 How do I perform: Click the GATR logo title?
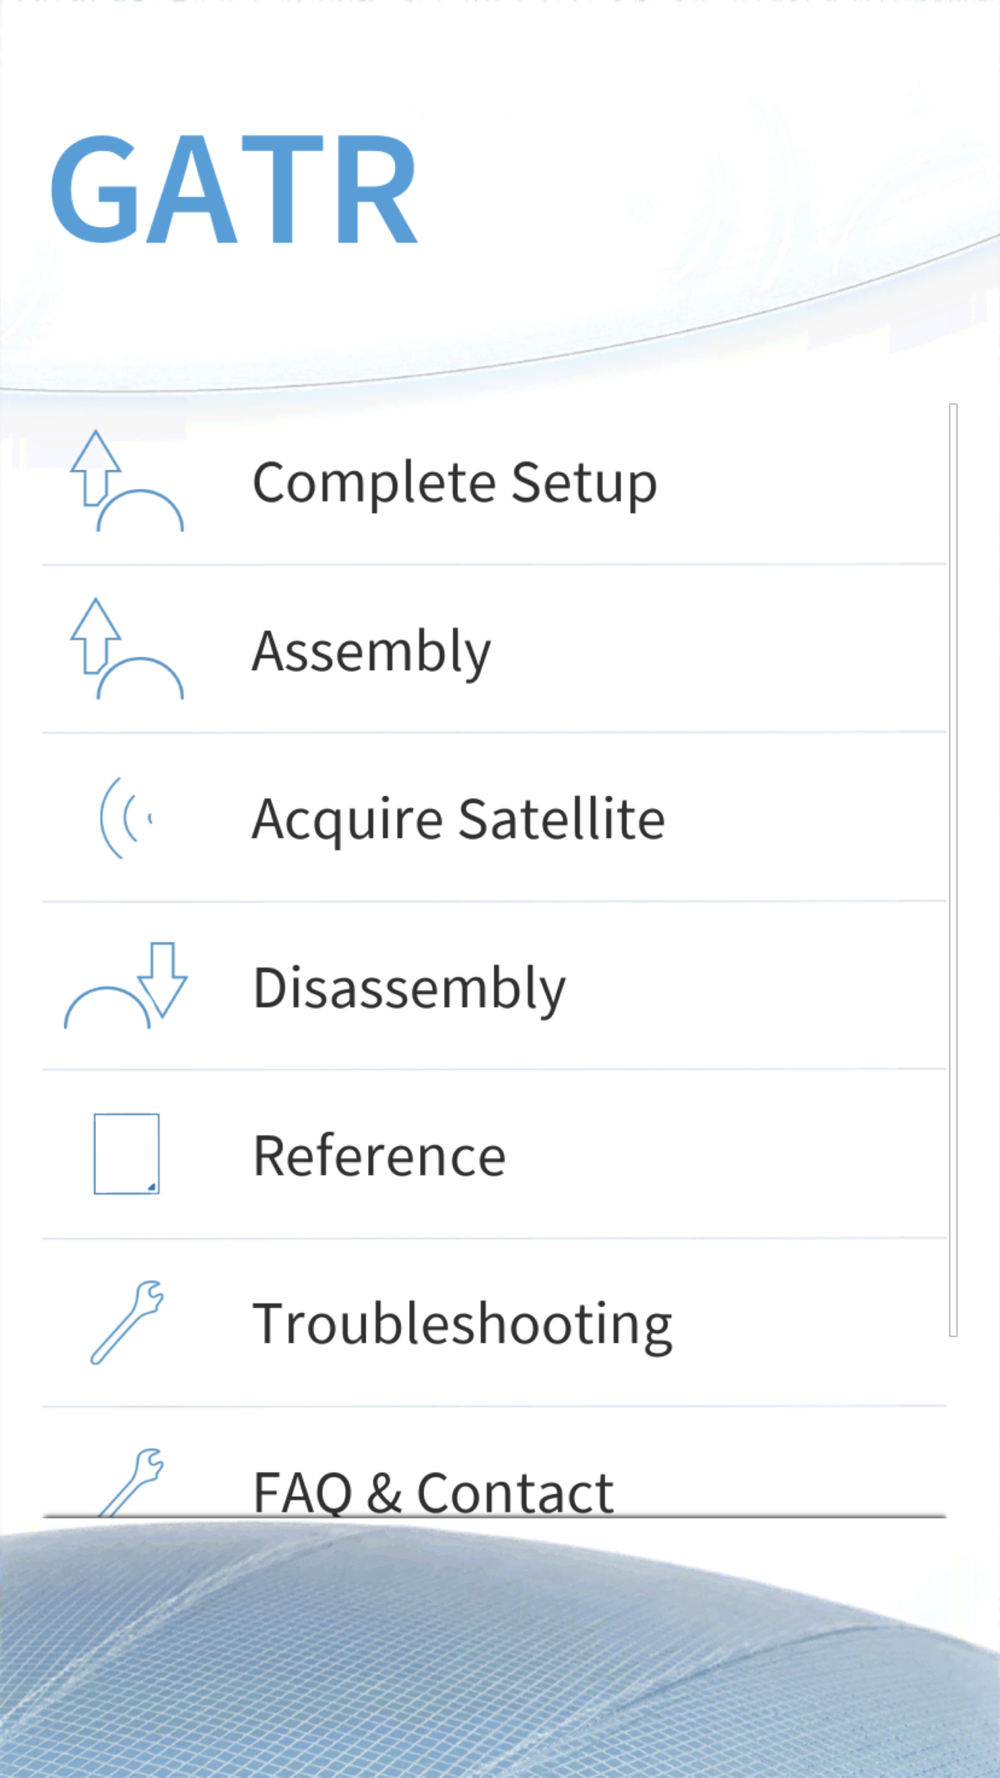[233, 190]
